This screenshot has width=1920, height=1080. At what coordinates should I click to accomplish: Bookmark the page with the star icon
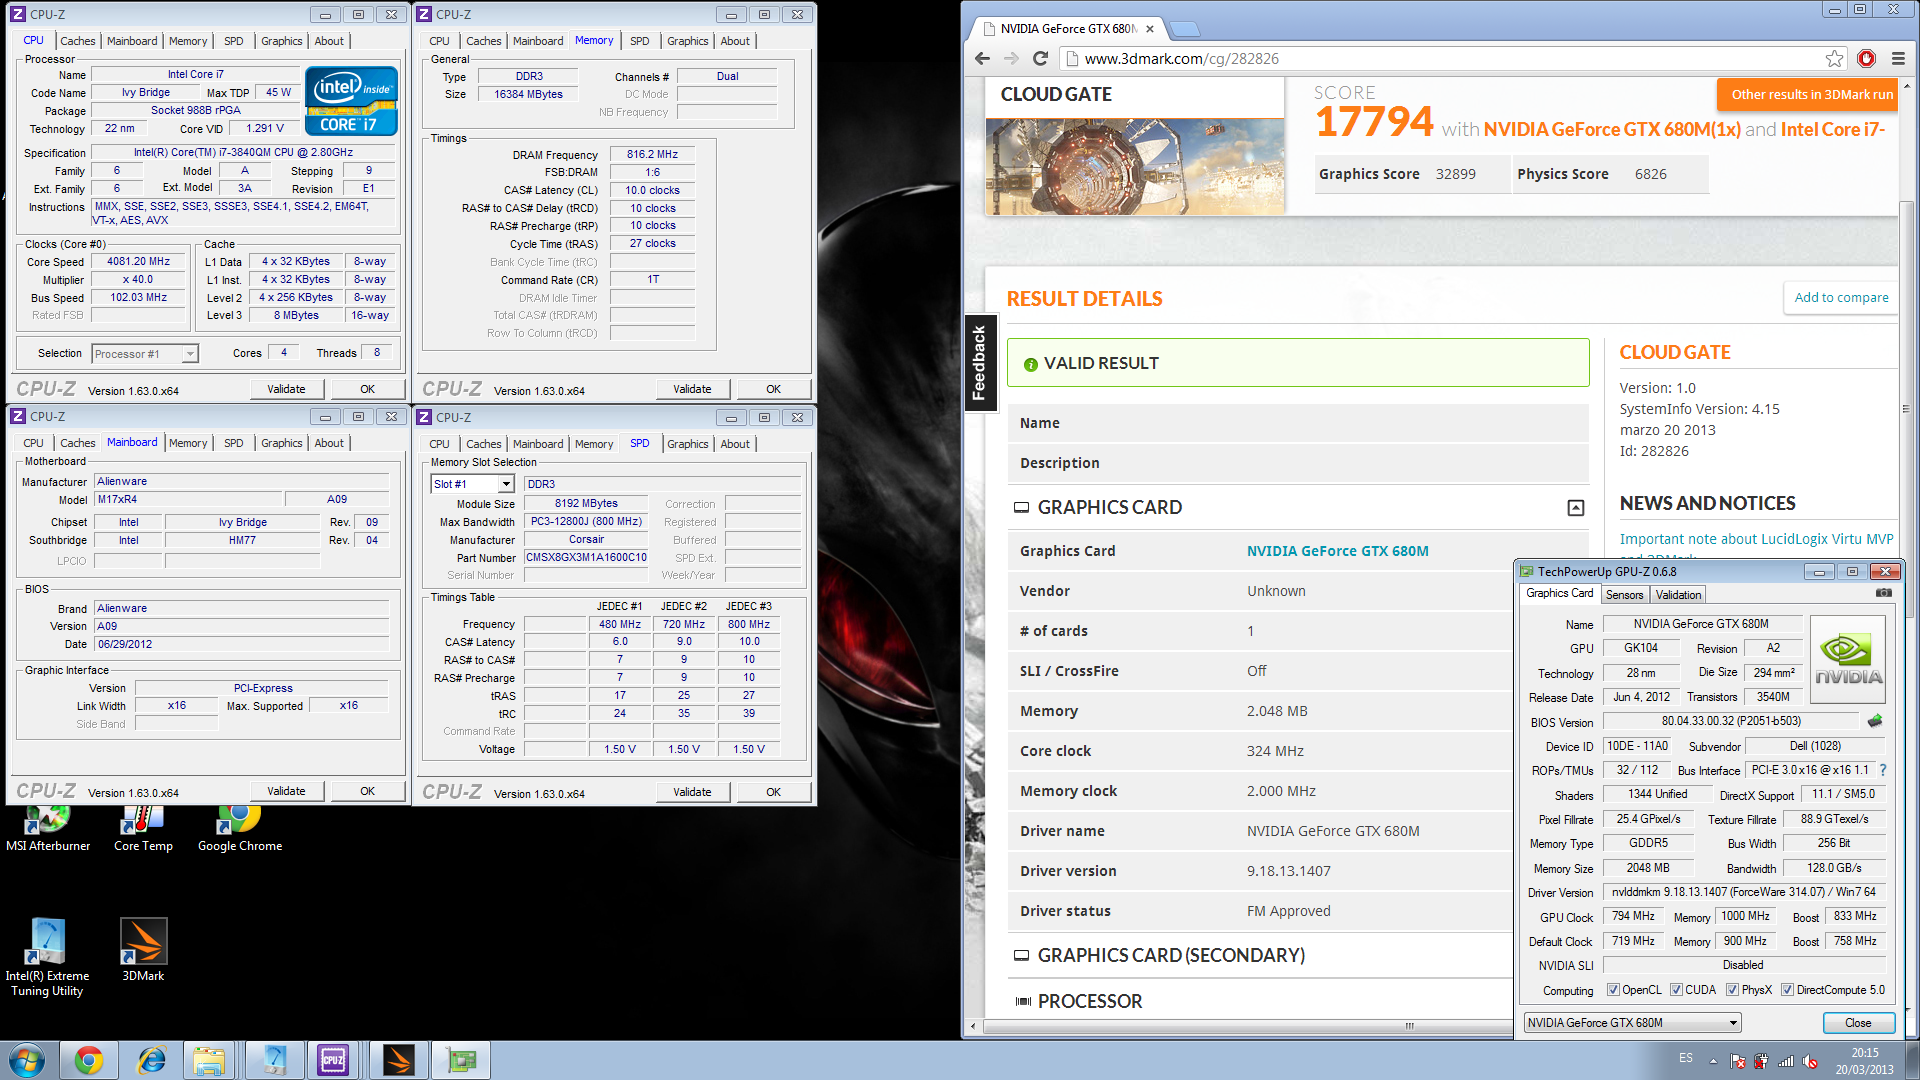tap(1834, 59)
